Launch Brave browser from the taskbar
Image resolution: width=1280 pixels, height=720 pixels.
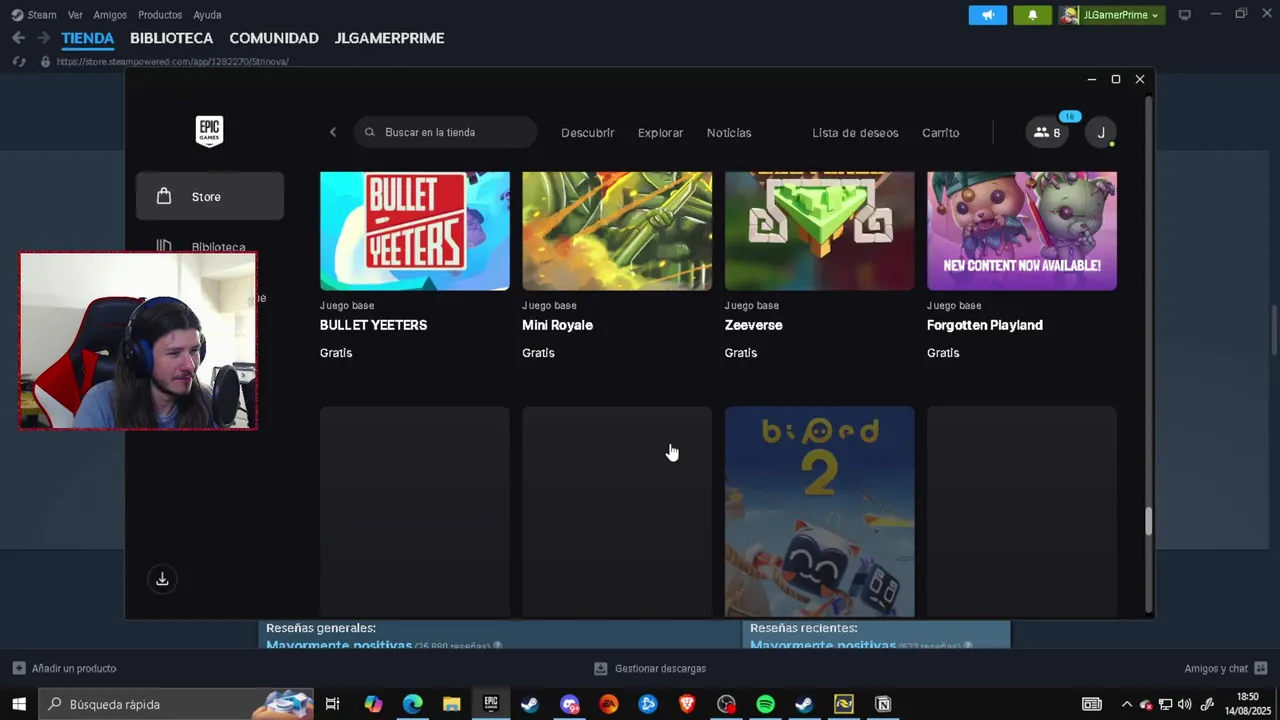pos(687,704)
